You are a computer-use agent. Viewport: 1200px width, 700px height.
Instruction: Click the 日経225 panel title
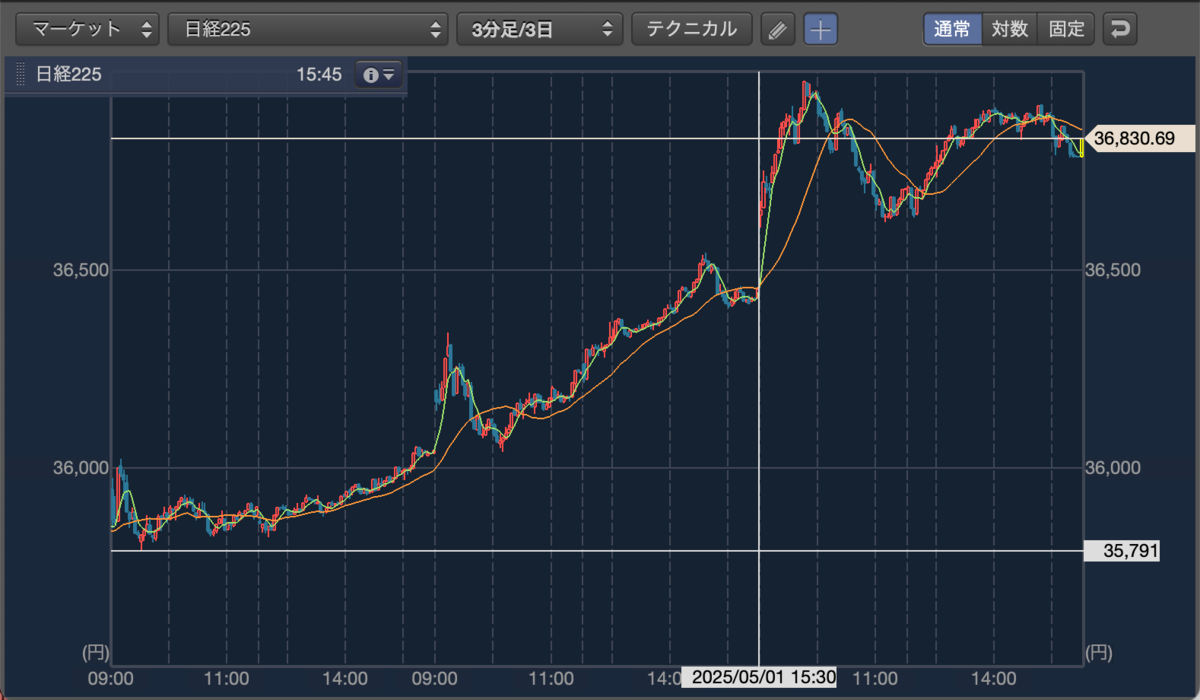[x=68, y=75]
